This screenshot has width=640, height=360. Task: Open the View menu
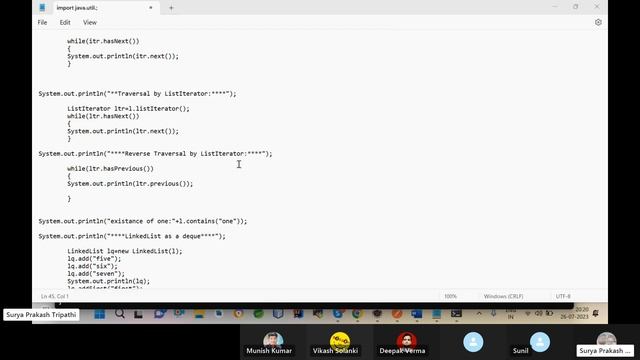[90, 22]
